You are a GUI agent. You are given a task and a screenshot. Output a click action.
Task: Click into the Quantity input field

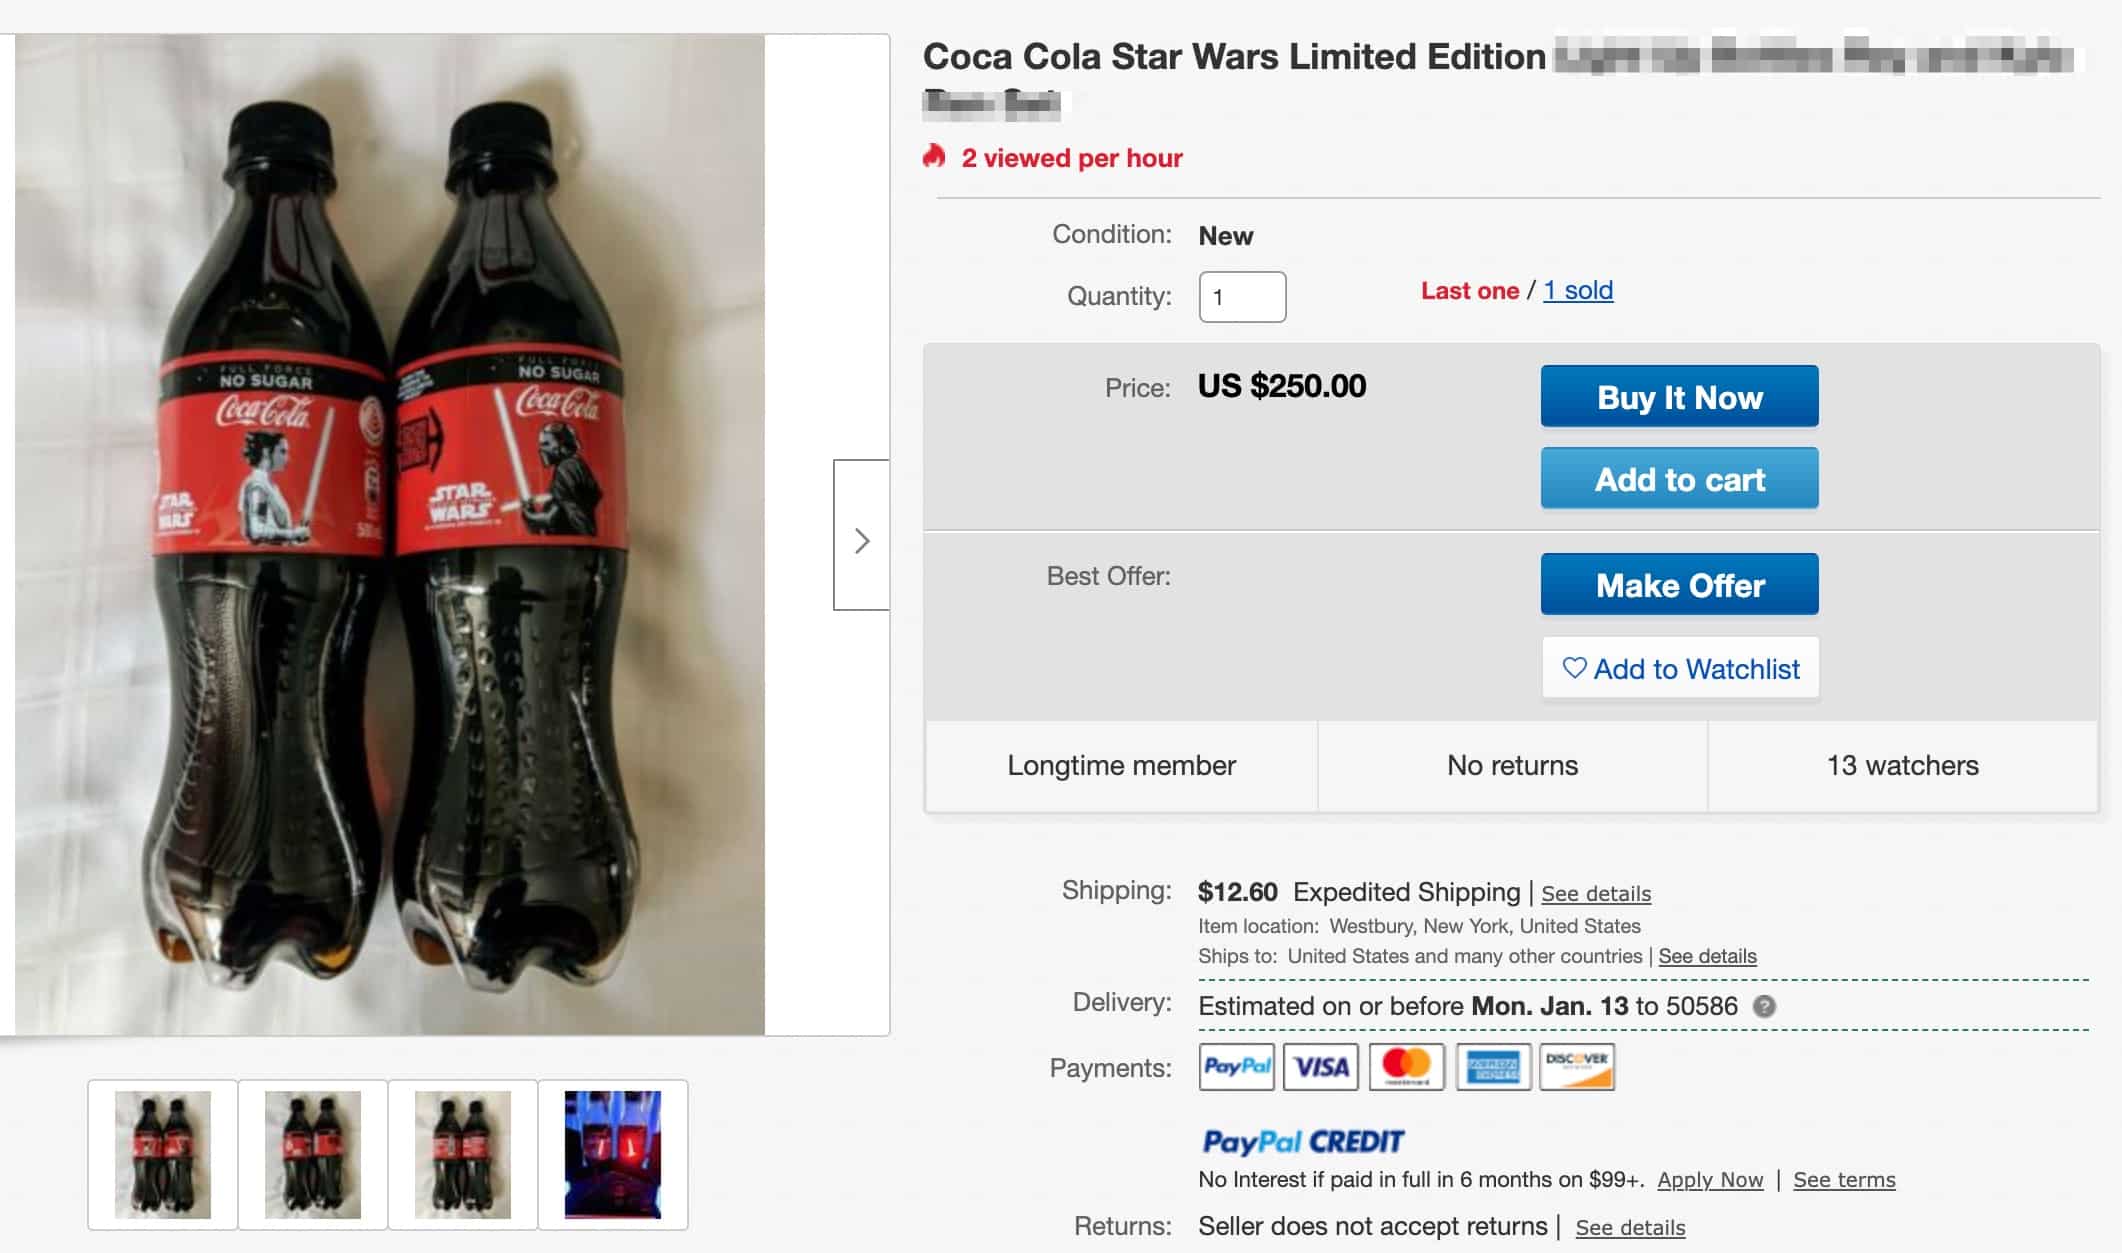coord(1242,297)
